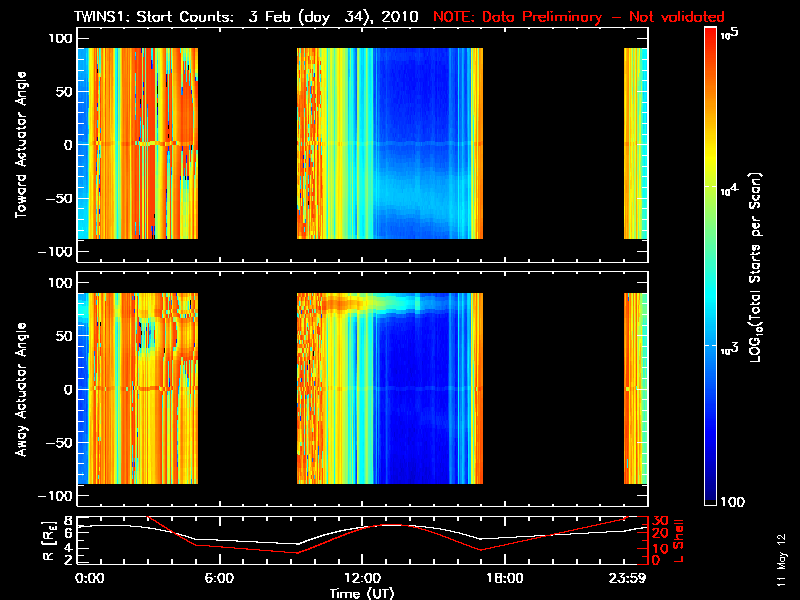The width and height of the screenshot is (800, 600).
Task: Click the orange band near 75° in the Away Actuator Angle panel
Action: coord(342,305)
